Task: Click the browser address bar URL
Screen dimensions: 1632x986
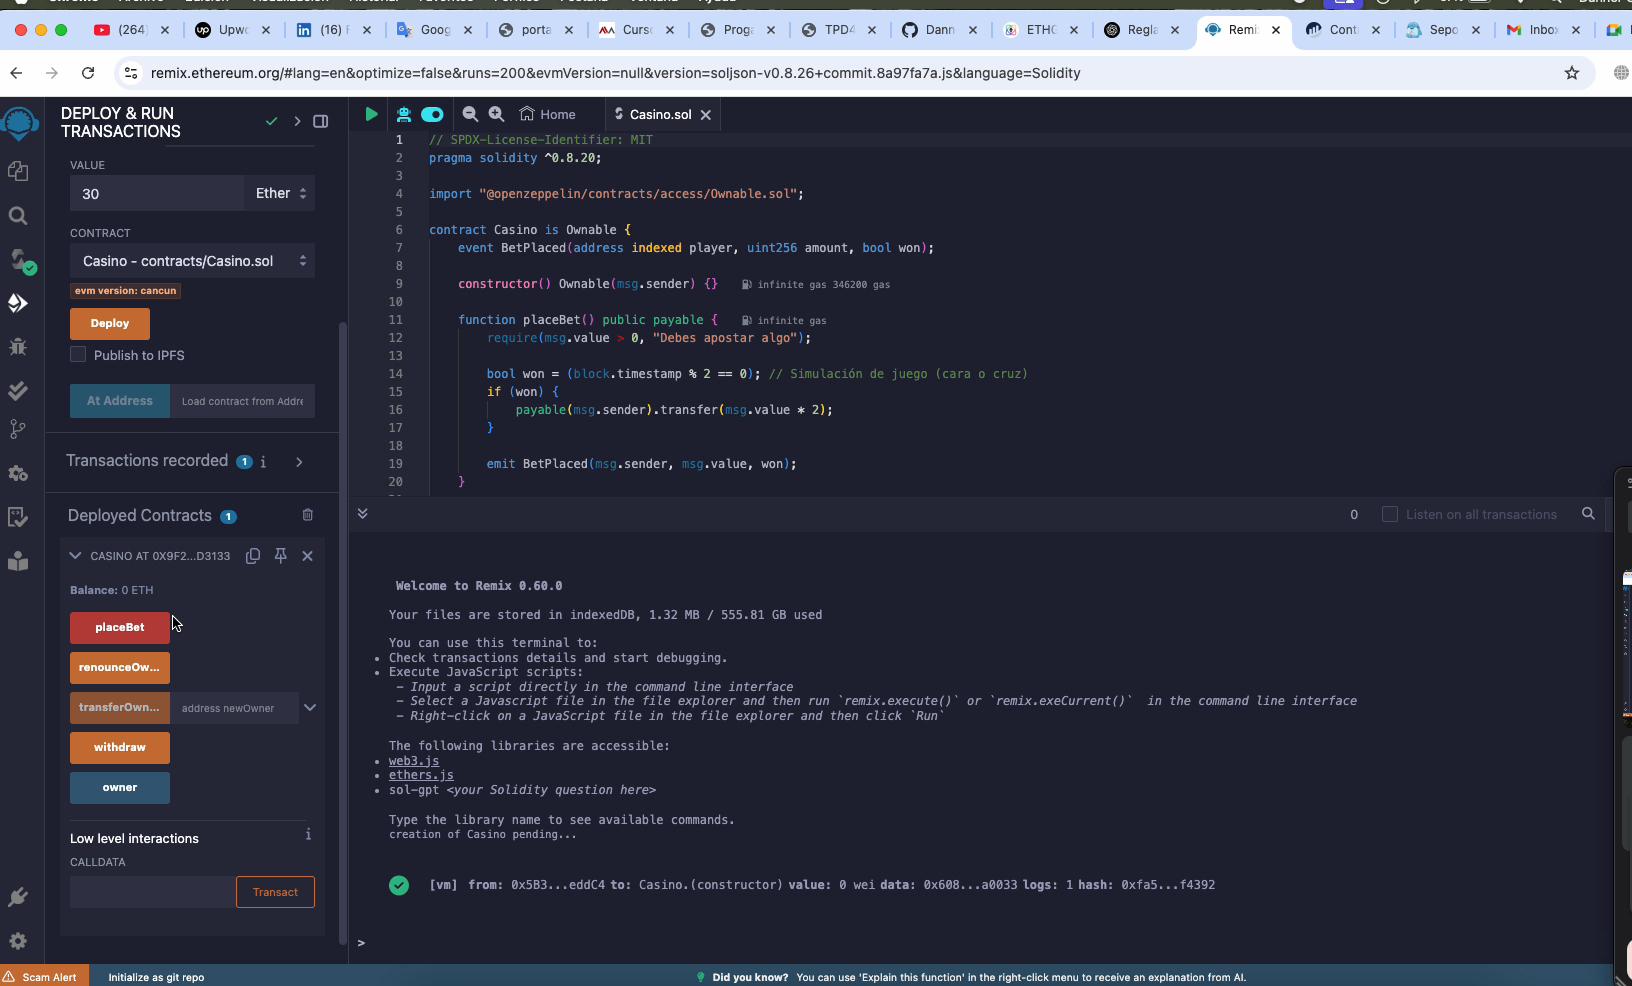Action: [615, 73]
